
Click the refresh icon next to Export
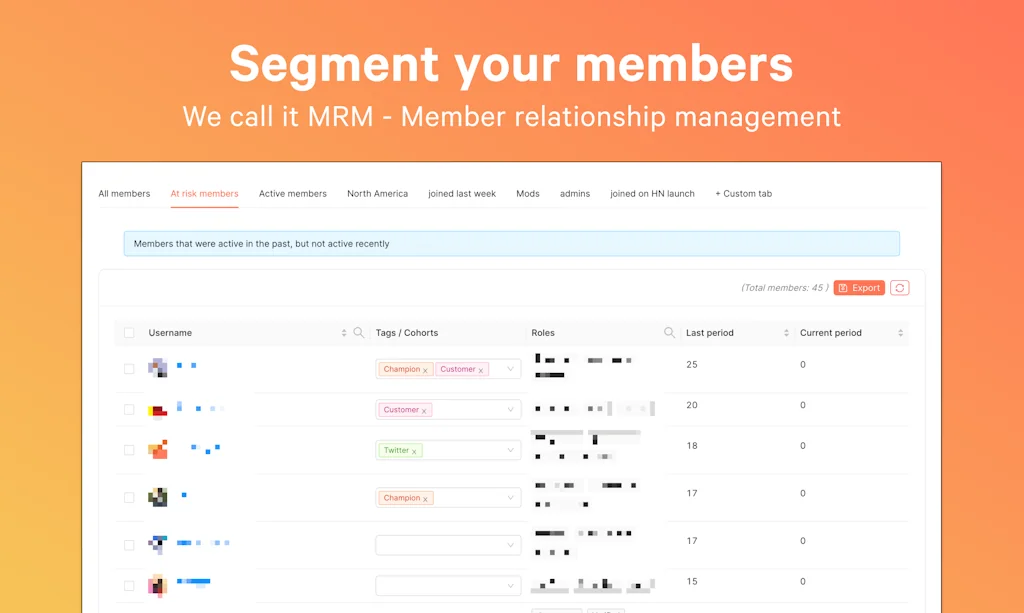tap(900, 288)
